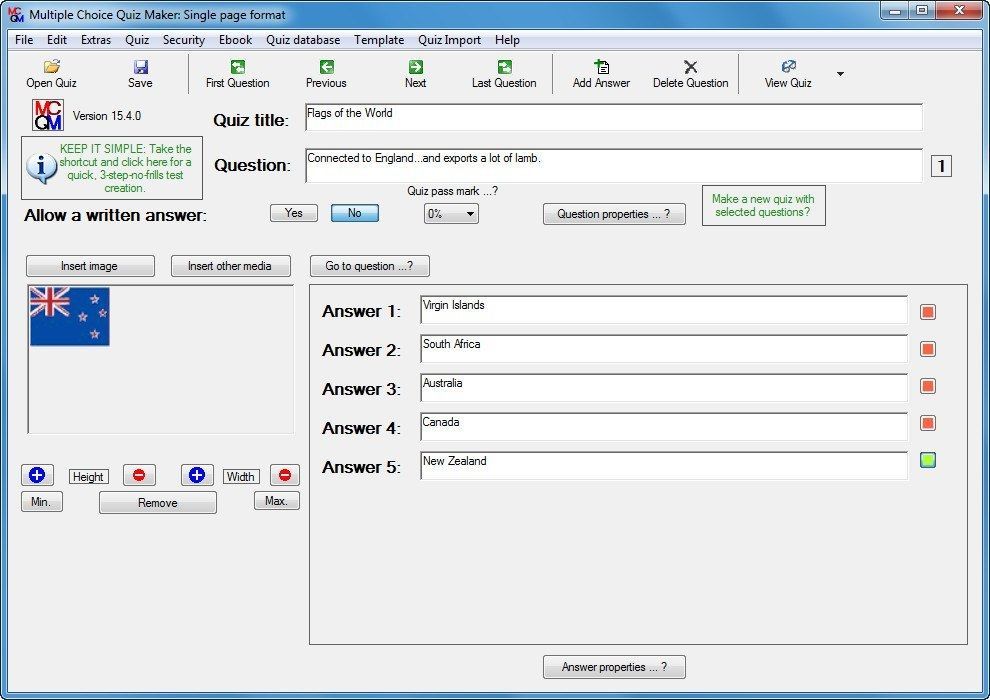Go to the Previous question
The width and height of the screenshot is (990, 700).
[x=325, y=73]
